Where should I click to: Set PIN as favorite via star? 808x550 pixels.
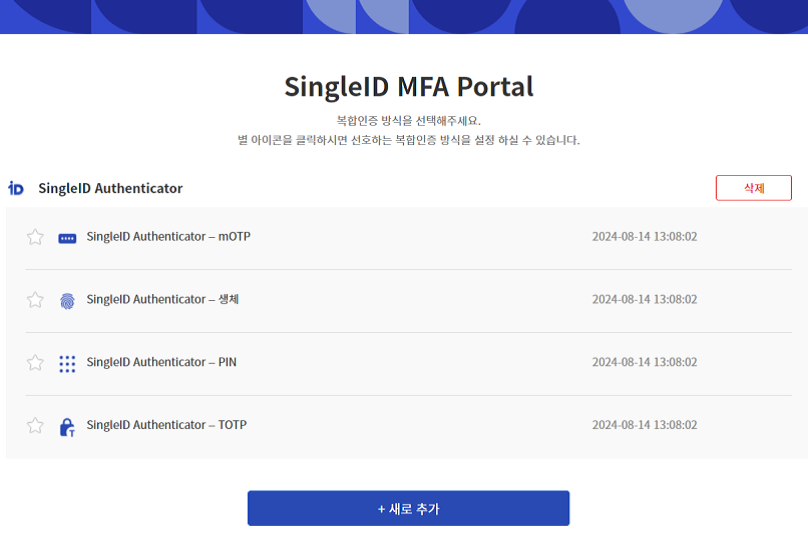pos(35,363)
